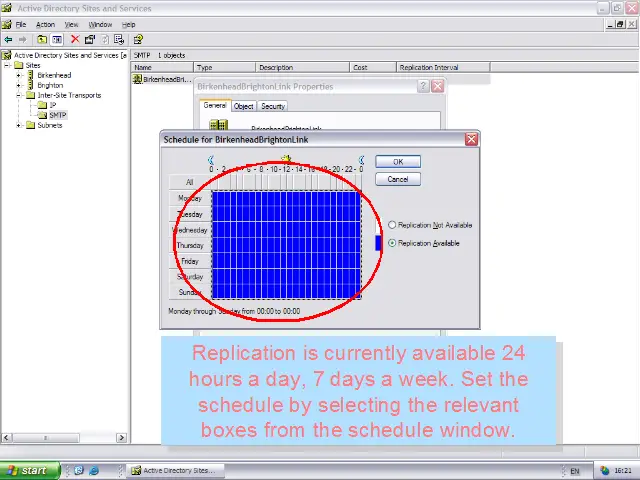Screen dimensions: 640x480
Task: Click the Properties toolbar icon
Action: pyautogui.click(x=90, y=39)
